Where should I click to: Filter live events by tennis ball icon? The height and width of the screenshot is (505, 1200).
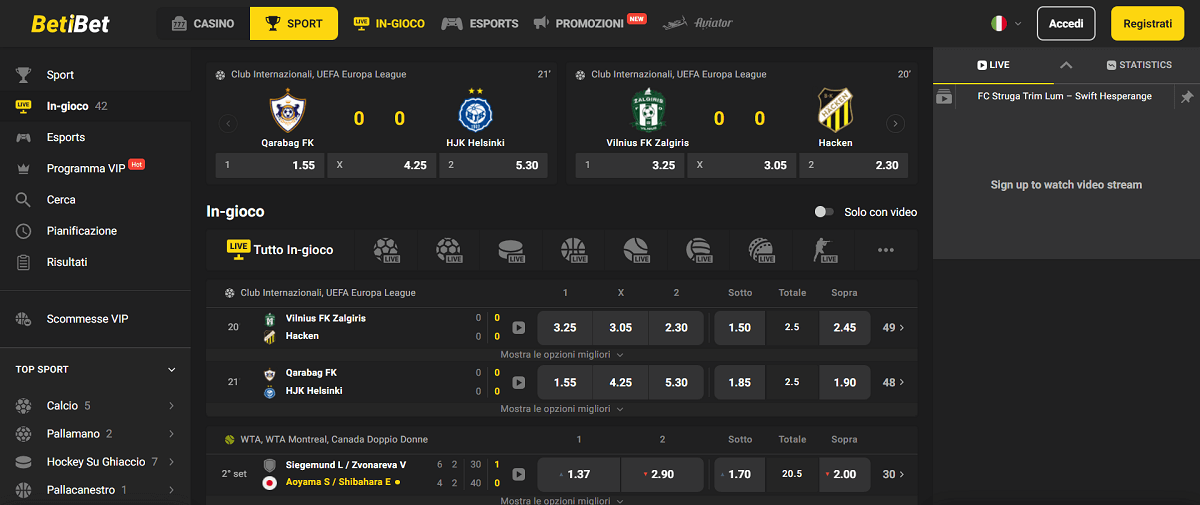(x=636, y=250)
